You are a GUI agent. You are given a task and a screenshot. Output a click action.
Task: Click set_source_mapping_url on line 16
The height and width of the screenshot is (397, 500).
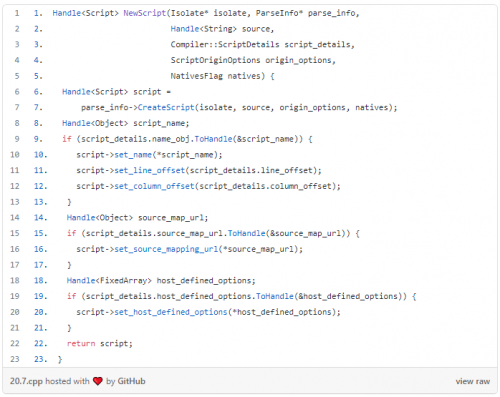[x=166, y=249]
